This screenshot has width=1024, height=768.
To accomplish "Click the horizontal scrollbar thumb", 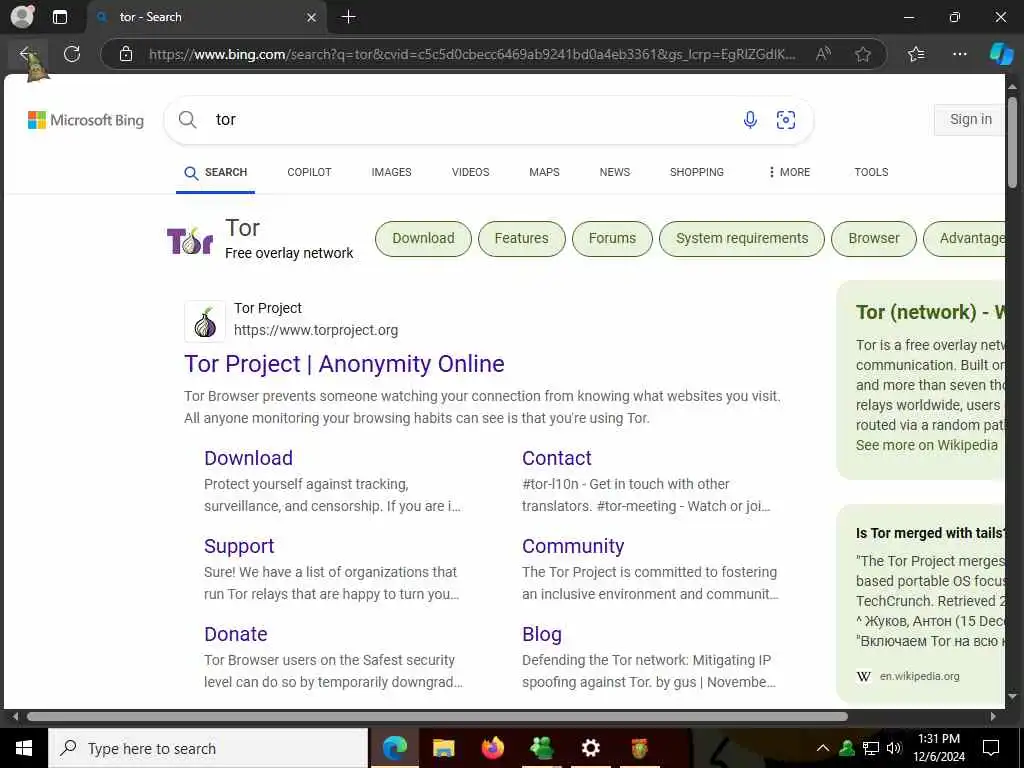I will click(437, 716).
